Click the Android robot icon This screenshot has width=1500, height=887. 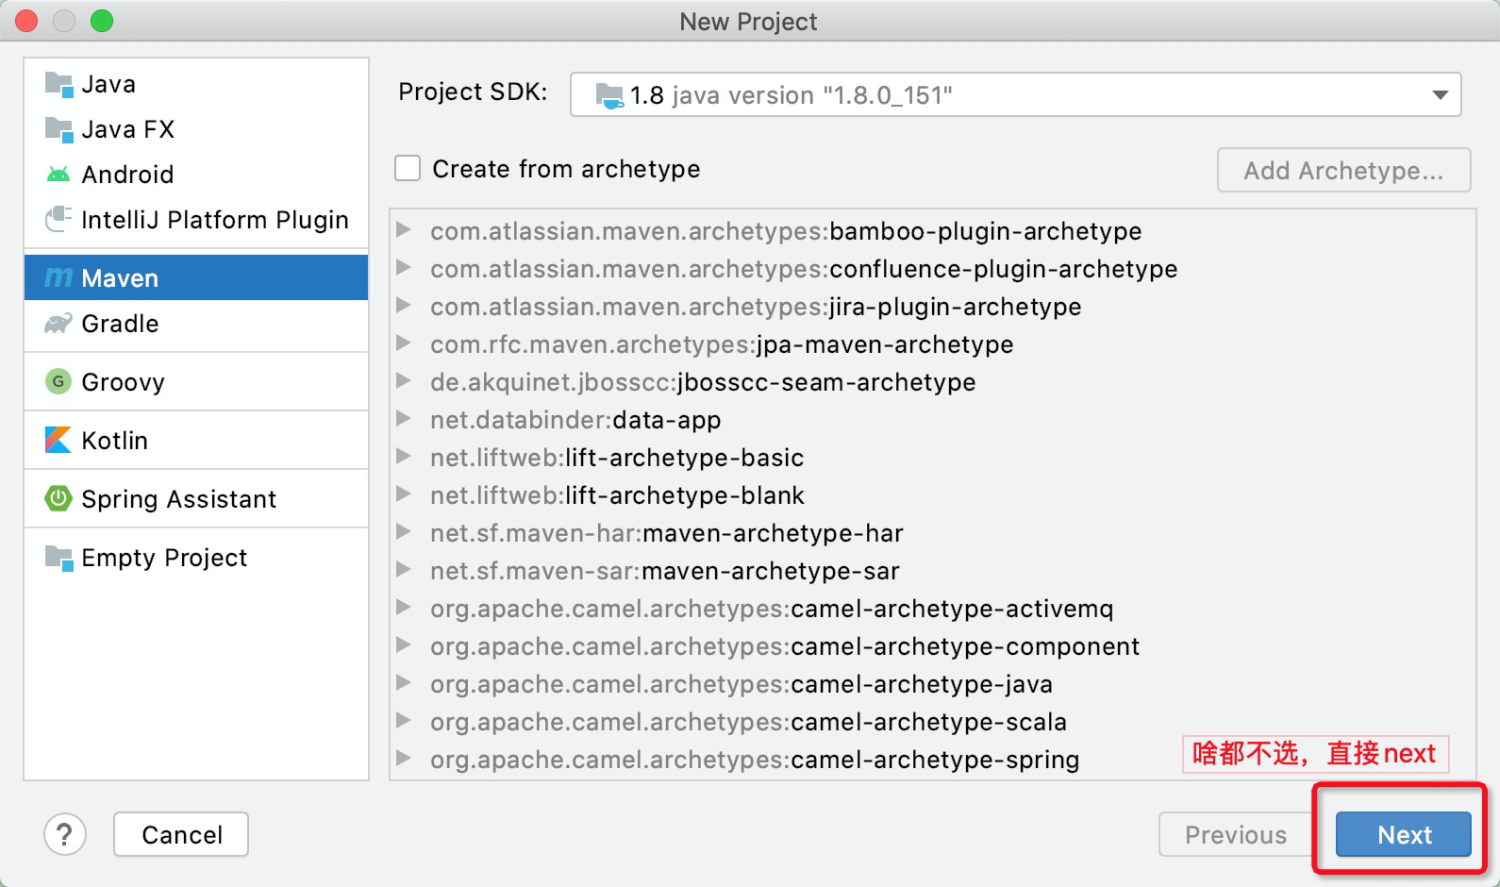click(59, 175)
